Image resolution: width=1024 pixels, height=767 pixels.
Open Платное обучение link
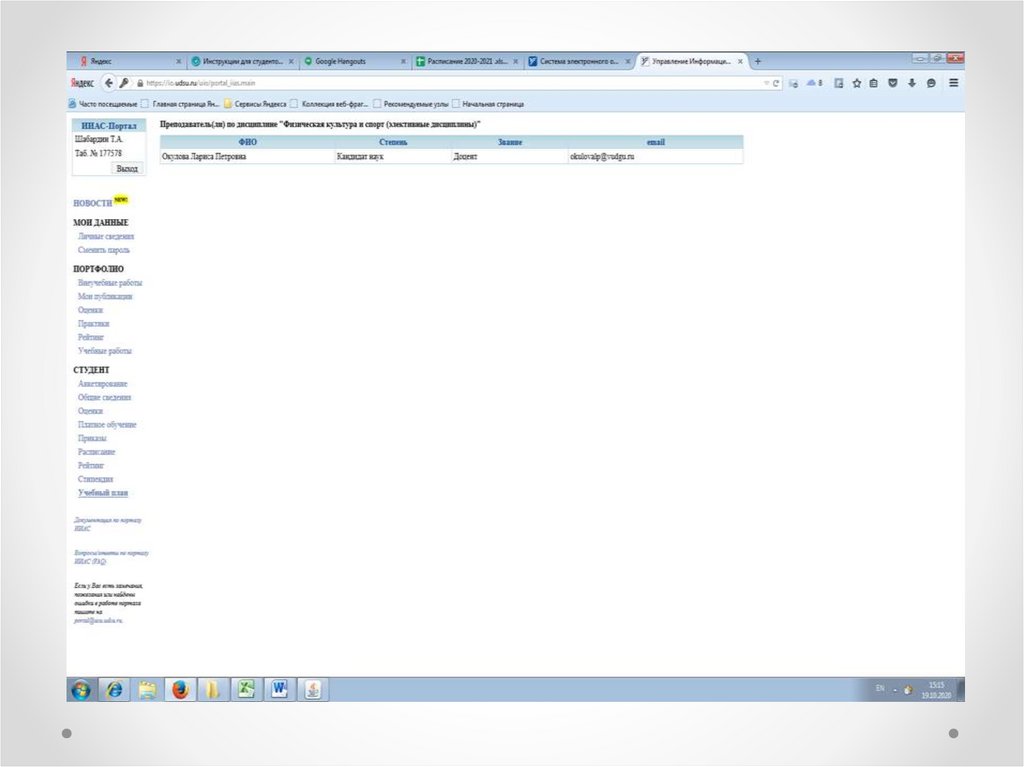(x=107, y=425)
